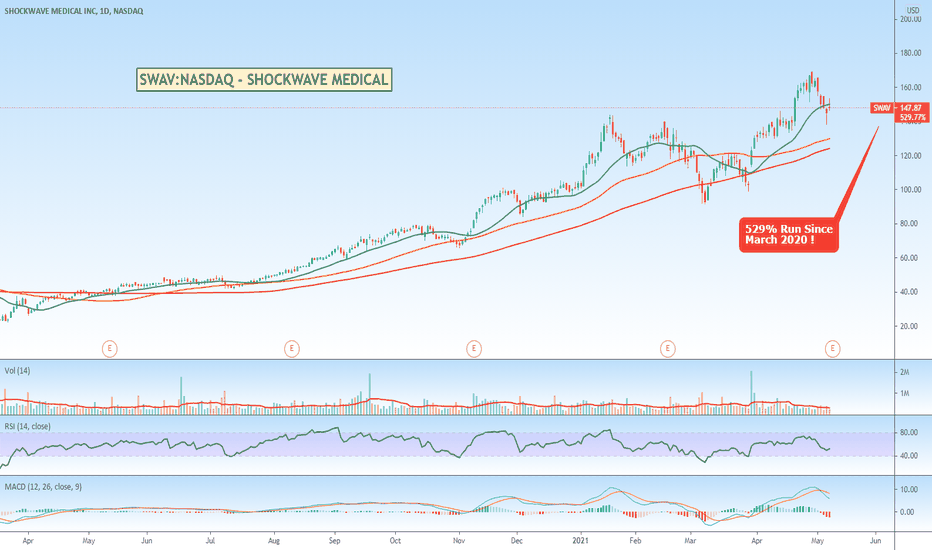Click the earnings marker in mid-February 2021
Viewport: 932px width, 550px height.
[x=667, y=348]
